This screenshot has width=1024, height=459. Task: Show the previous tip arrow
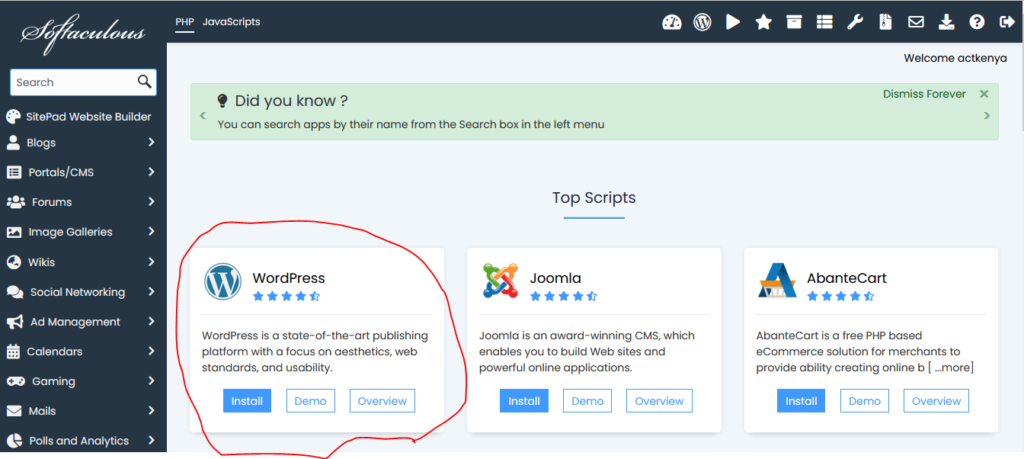202,116
